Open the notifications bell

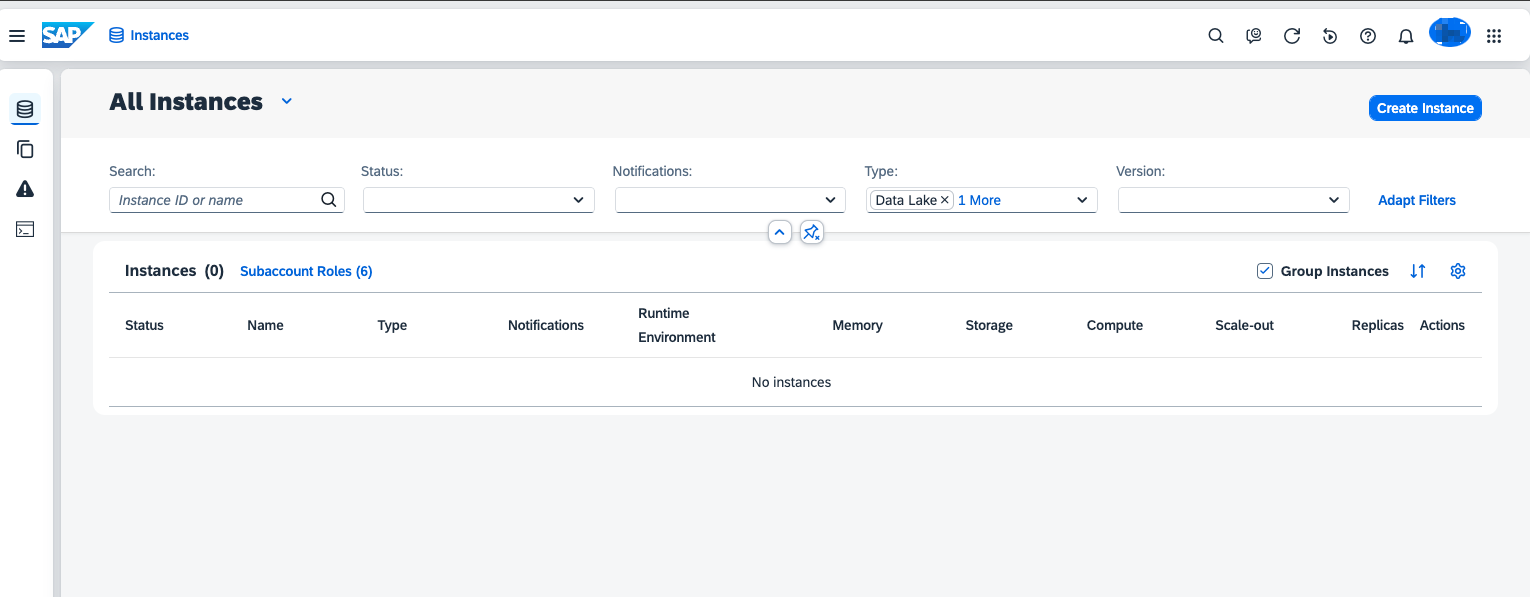coord(1406,36)
